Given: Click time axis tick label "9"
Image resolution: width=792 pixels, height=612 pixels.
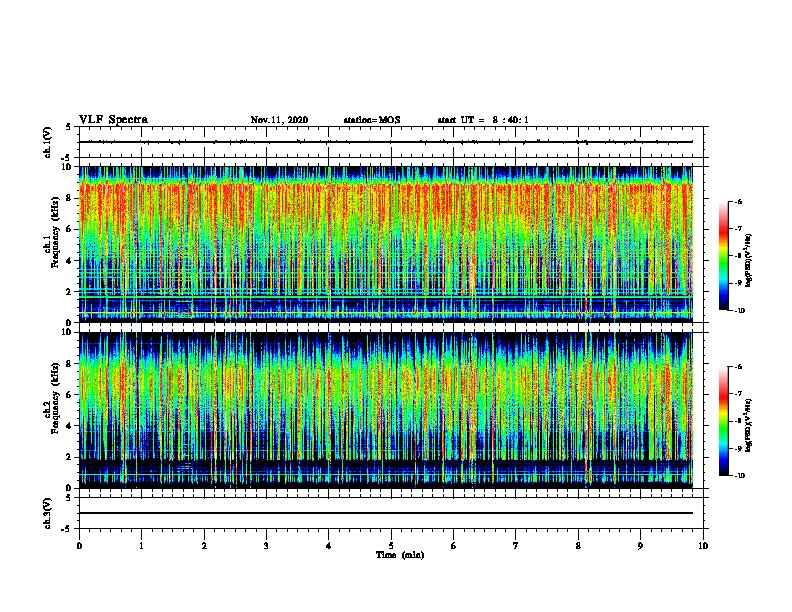Looking at the screenshot, I should pyautogui.click(x=640, y=546).
